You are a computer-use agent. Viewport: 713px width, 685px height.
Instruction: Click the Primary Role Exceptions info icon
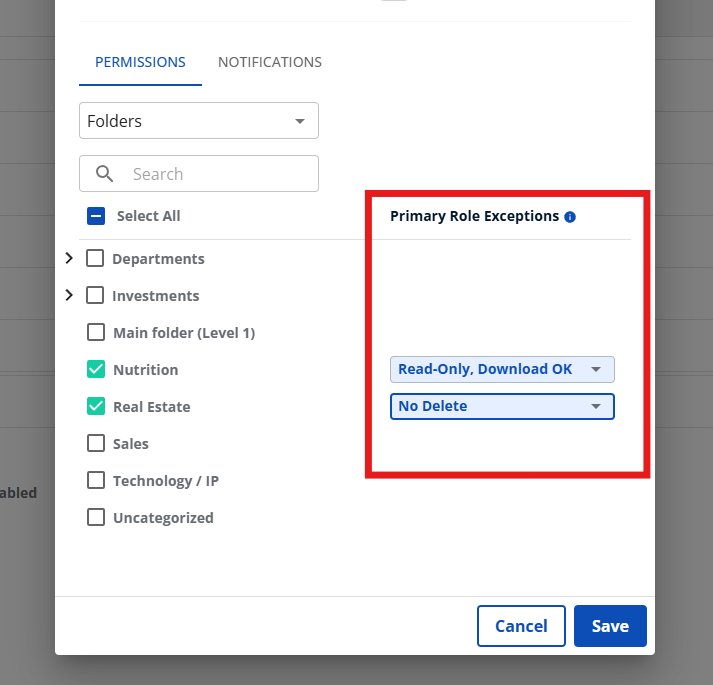[x=570, y=216]
